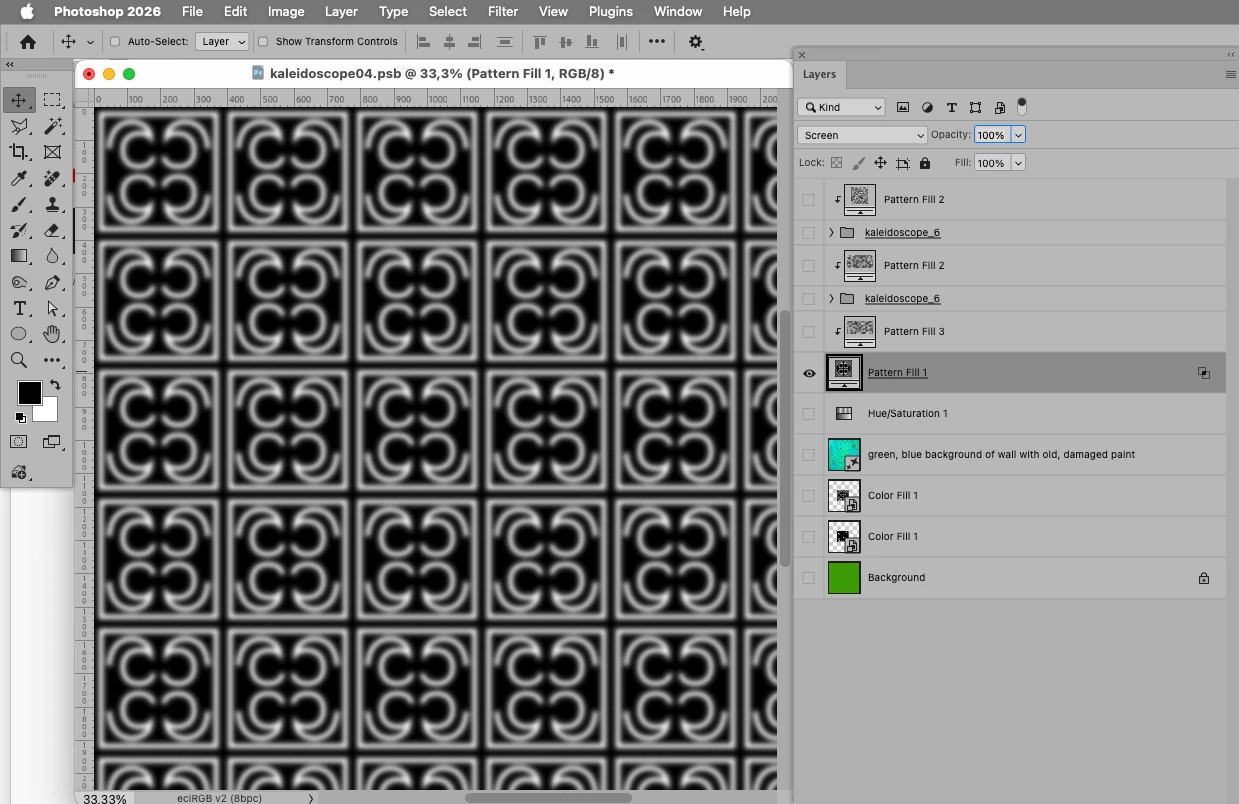Hide the Pattern Fill 1 layer
Viewport: 1239px width, 804px height.
click(x=809, y=373)
